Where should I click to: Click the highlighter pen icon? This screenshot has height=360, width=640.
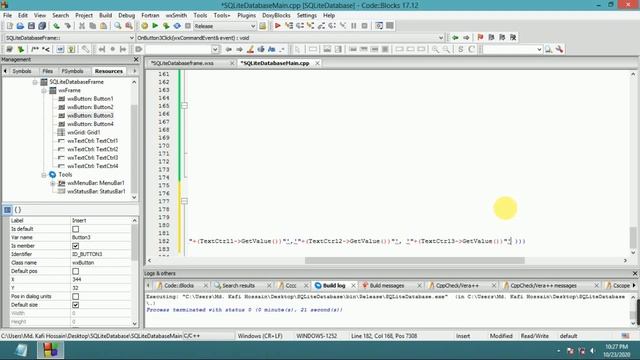coord(250,49)
